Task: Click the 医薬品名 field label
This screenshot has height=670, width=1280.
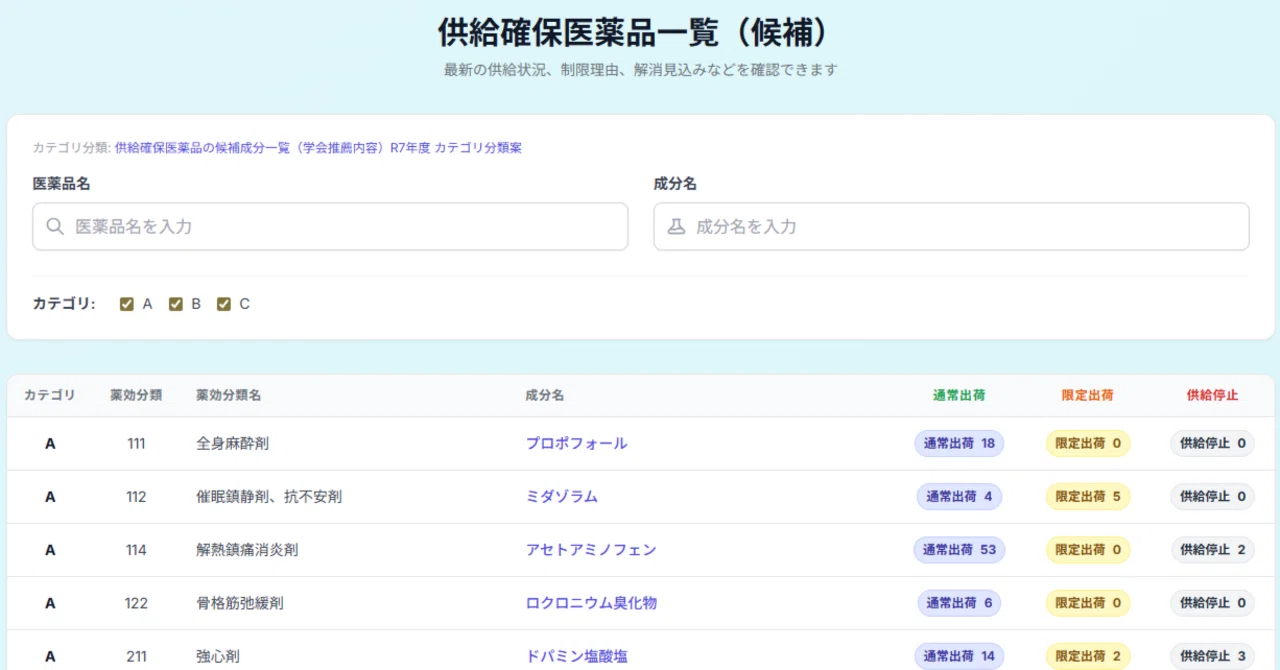Action: pos(62,184)
